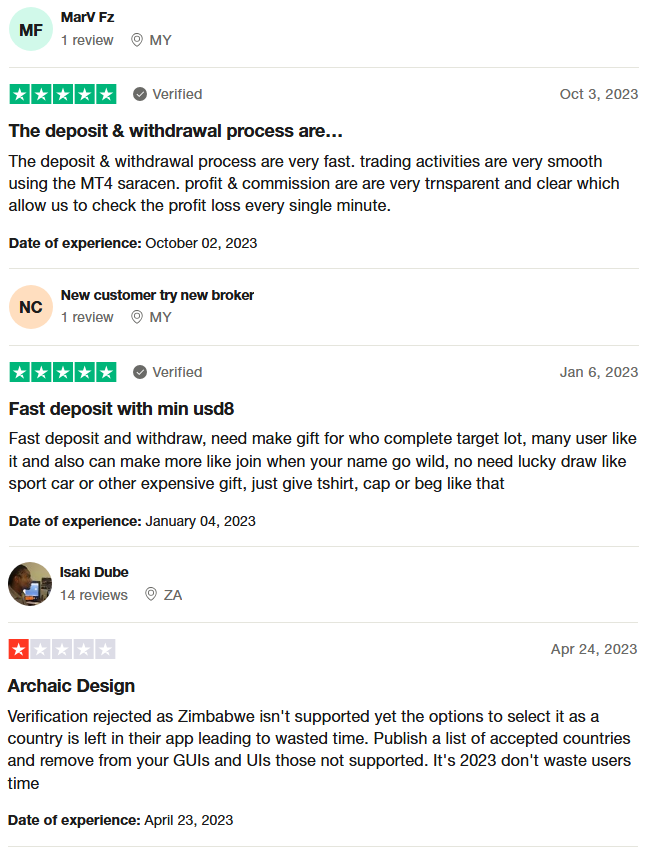Open review titled 'Fast deposit with min usd8'
Screen dimensions: 648x859
click(x=122, y=409)
